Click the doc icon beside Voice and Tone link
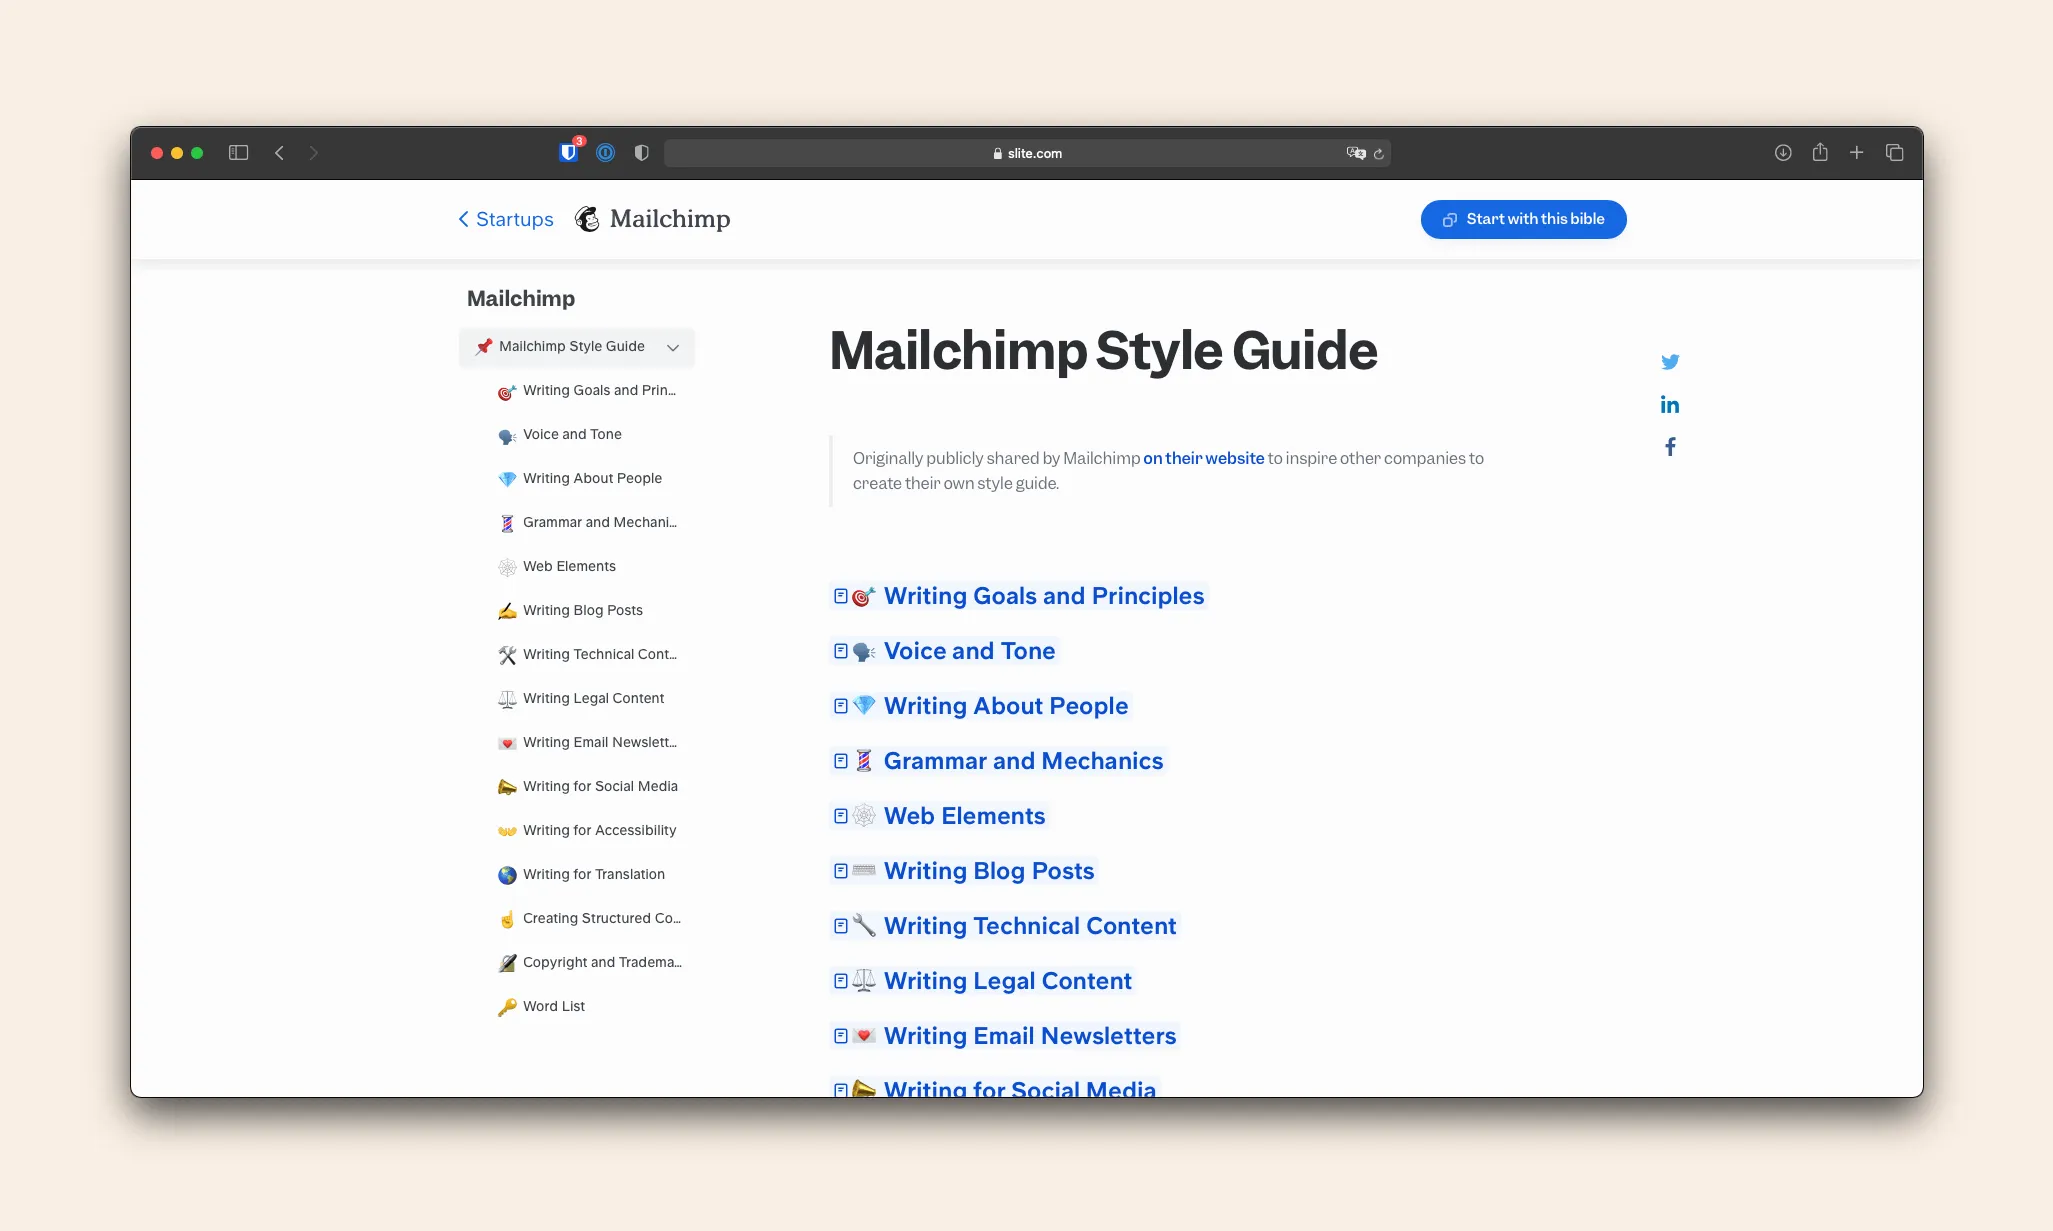This screenshot has width=2053, height=1231. [x=841, y=651]
